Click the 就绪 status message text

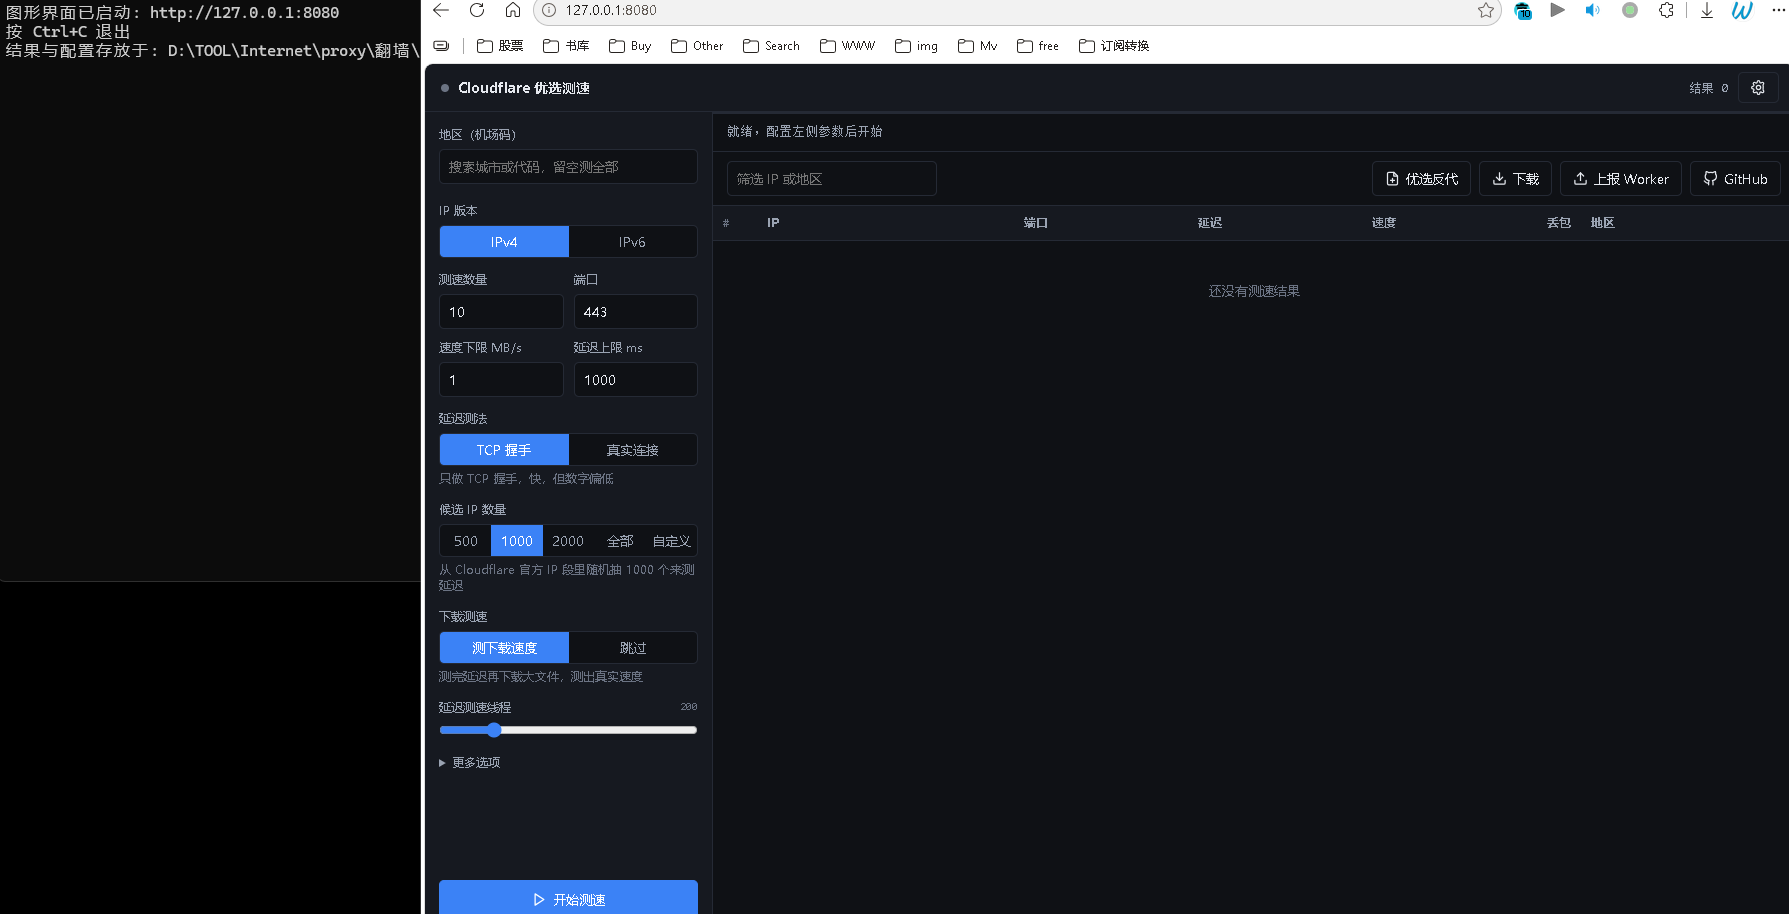pos(805,132)
